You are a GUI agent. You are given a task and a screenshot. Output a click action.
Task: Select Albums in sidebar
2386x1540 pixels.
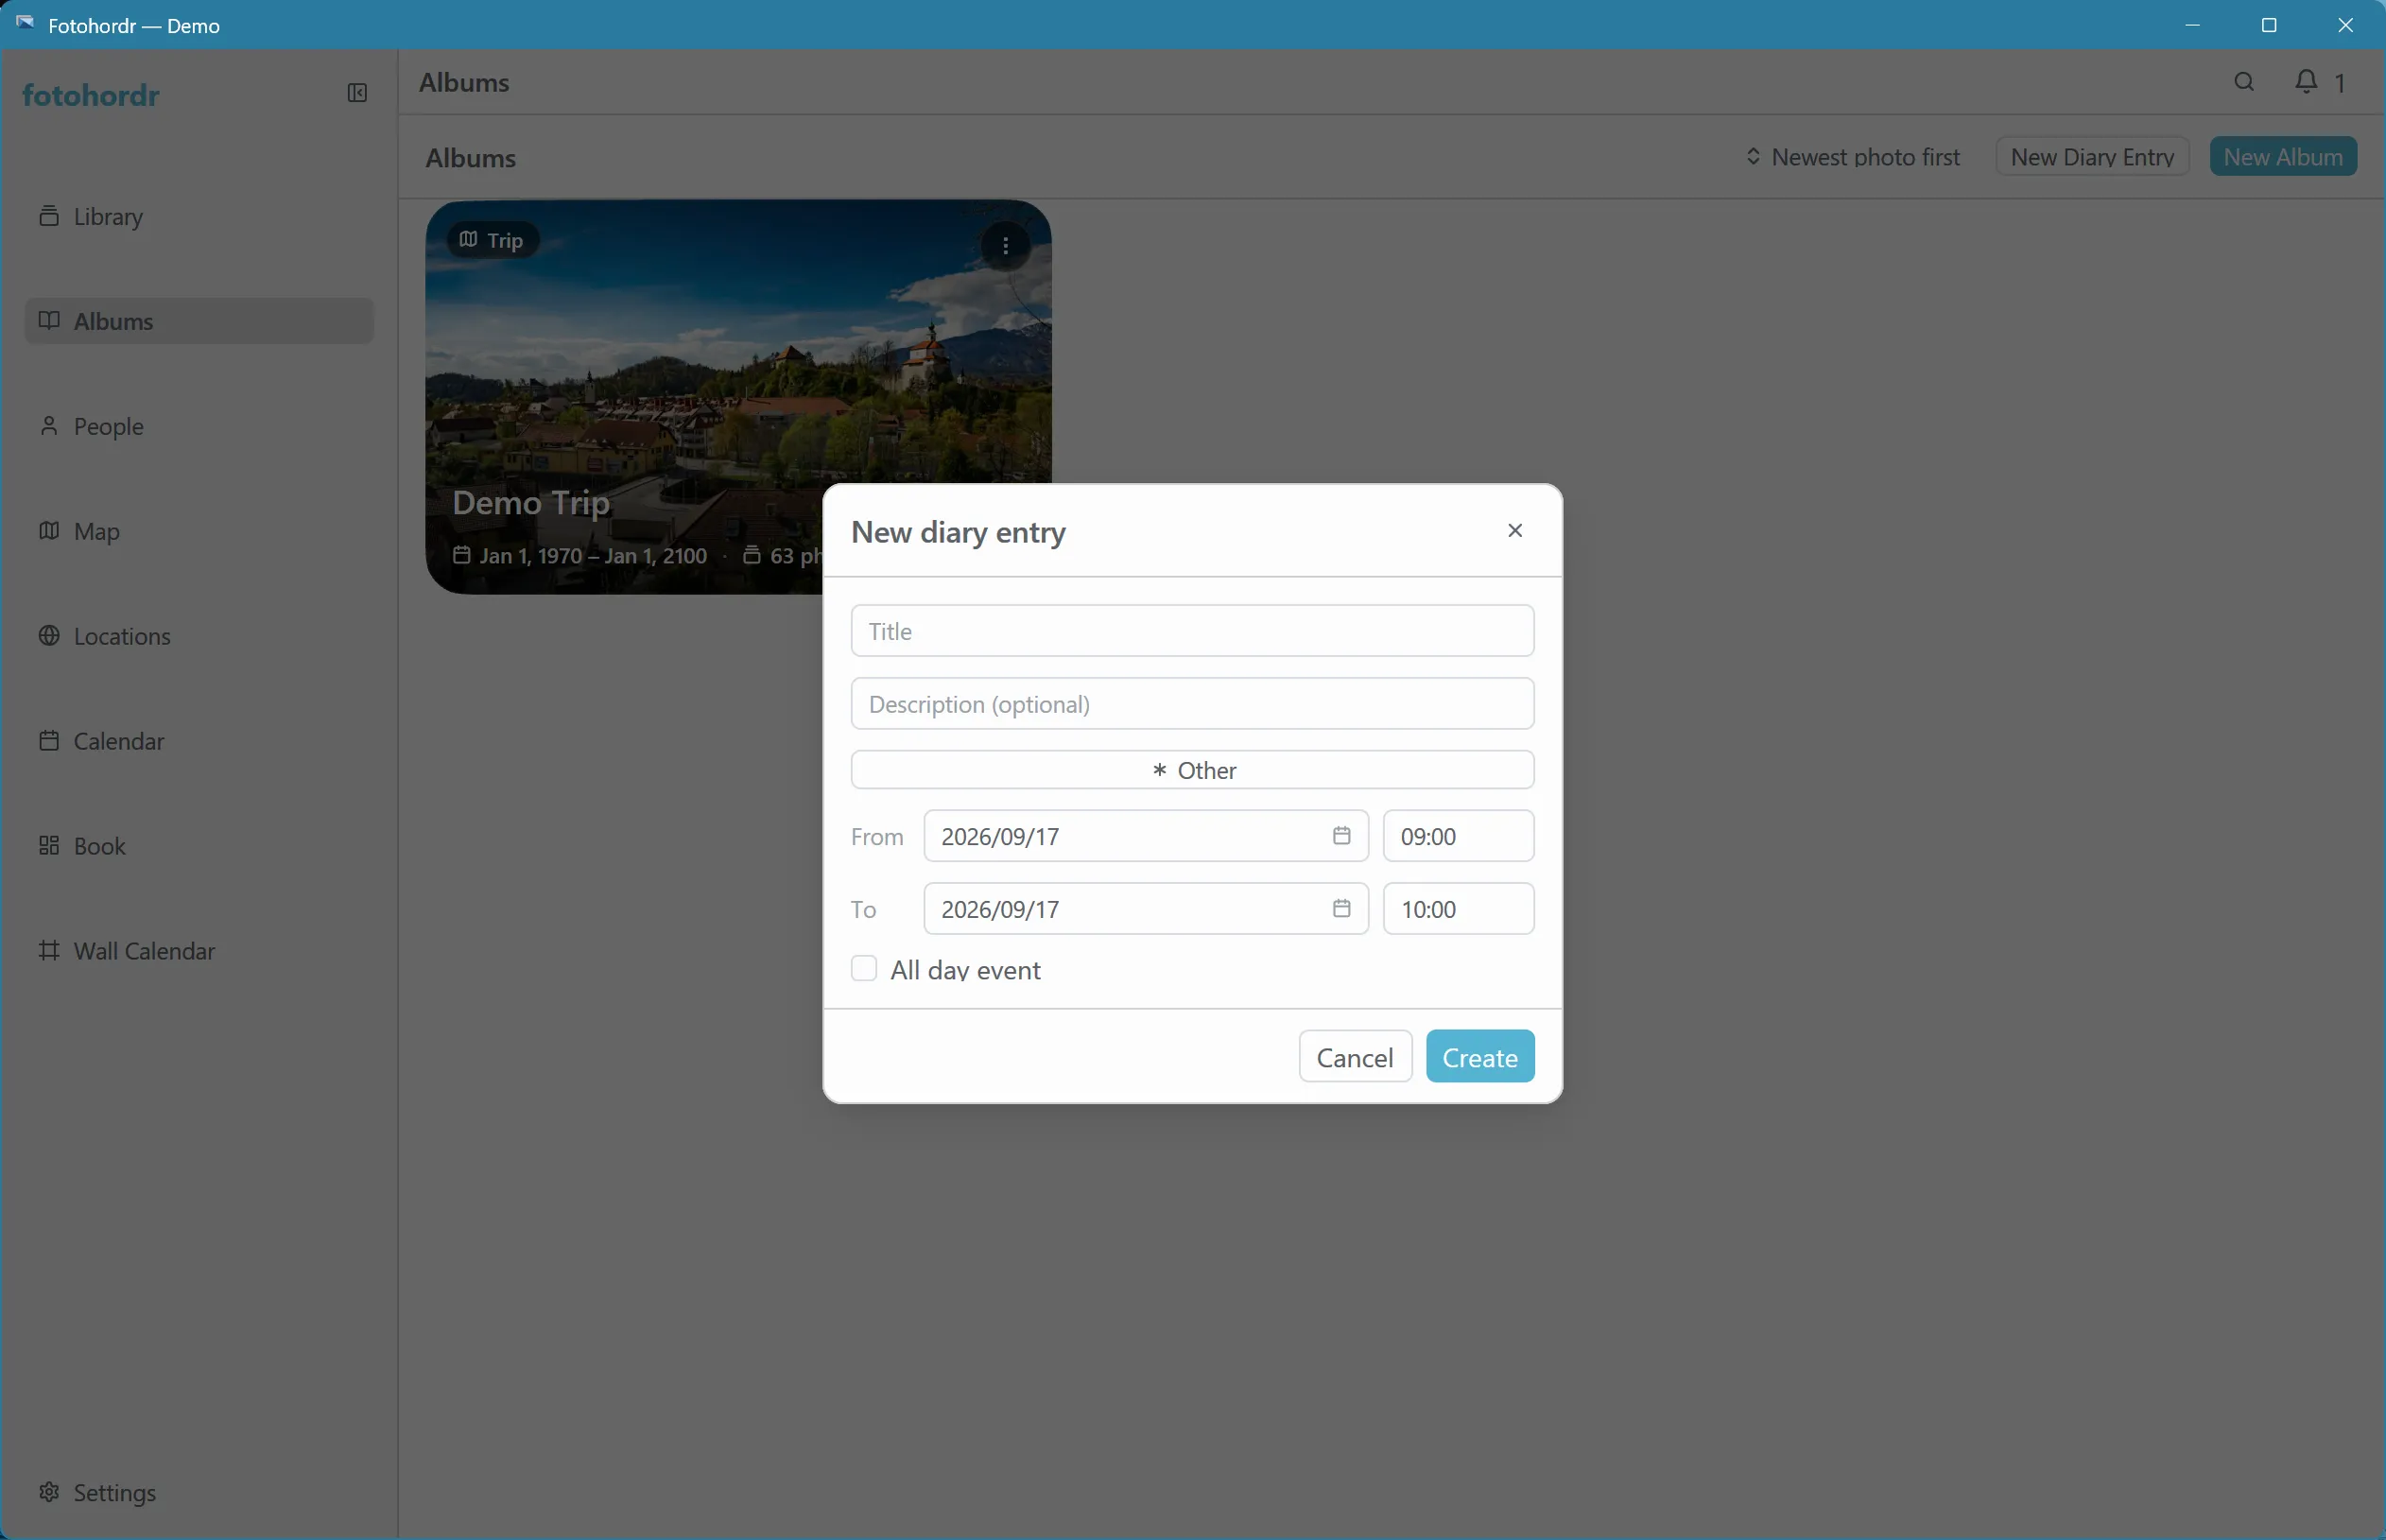coord(199,321)
